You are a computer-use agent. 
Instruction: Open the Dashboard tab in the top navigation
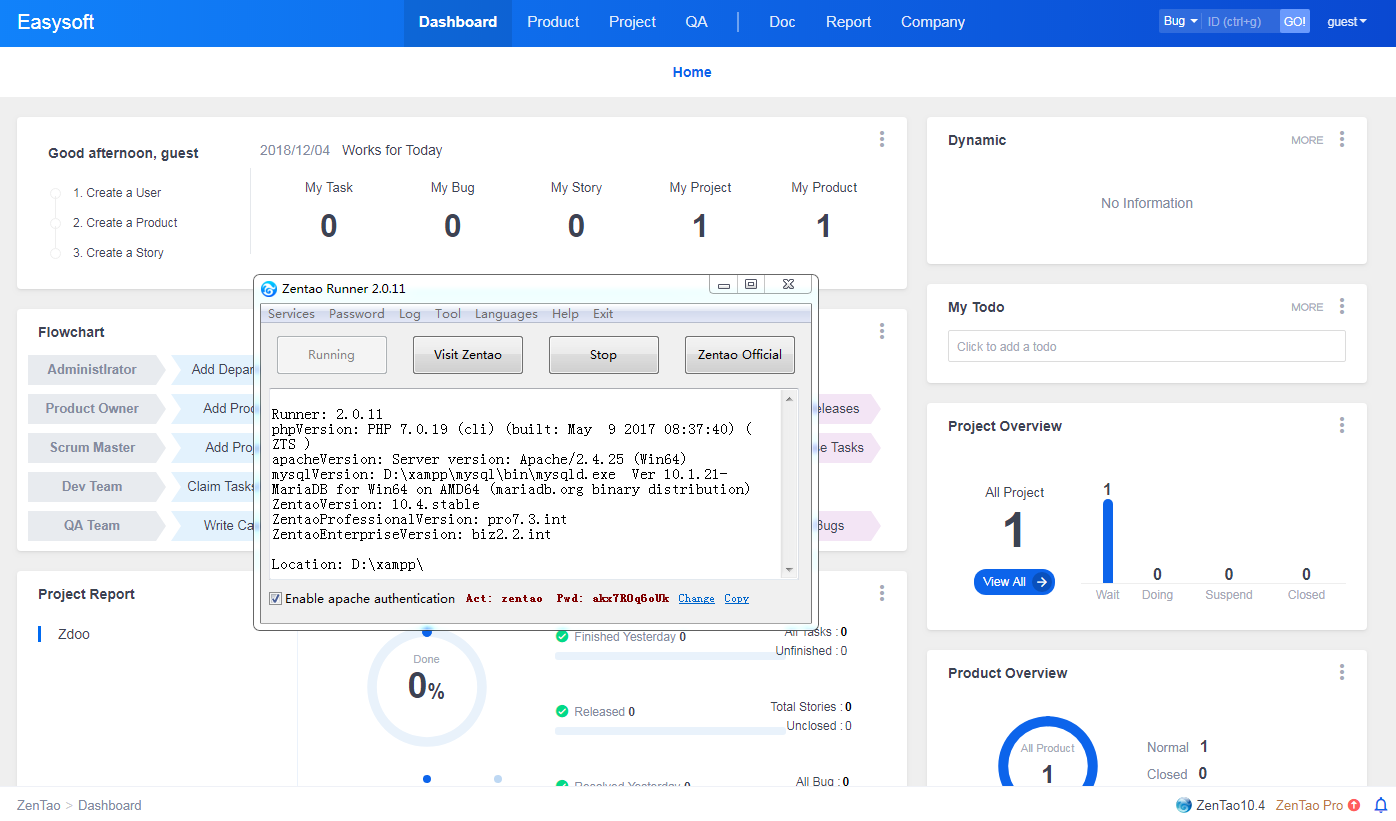pos(458,22)
